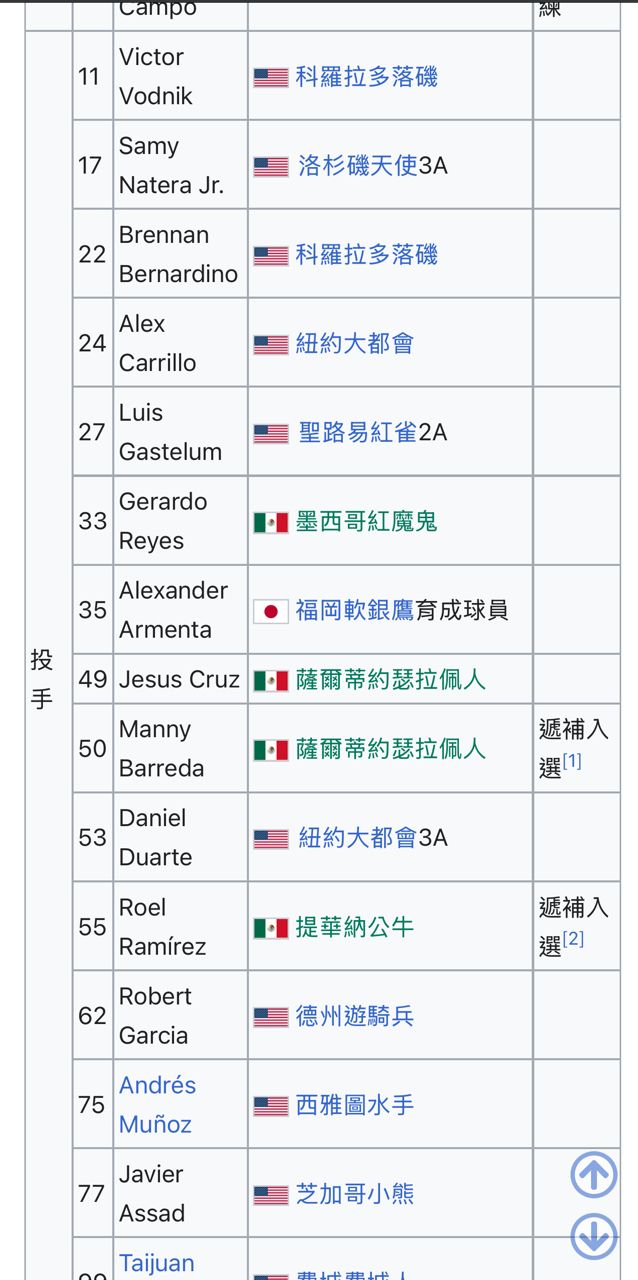Click the Mexico flag beside 提華納公牛
The image size is (638, 1280).
pos(270,928)
